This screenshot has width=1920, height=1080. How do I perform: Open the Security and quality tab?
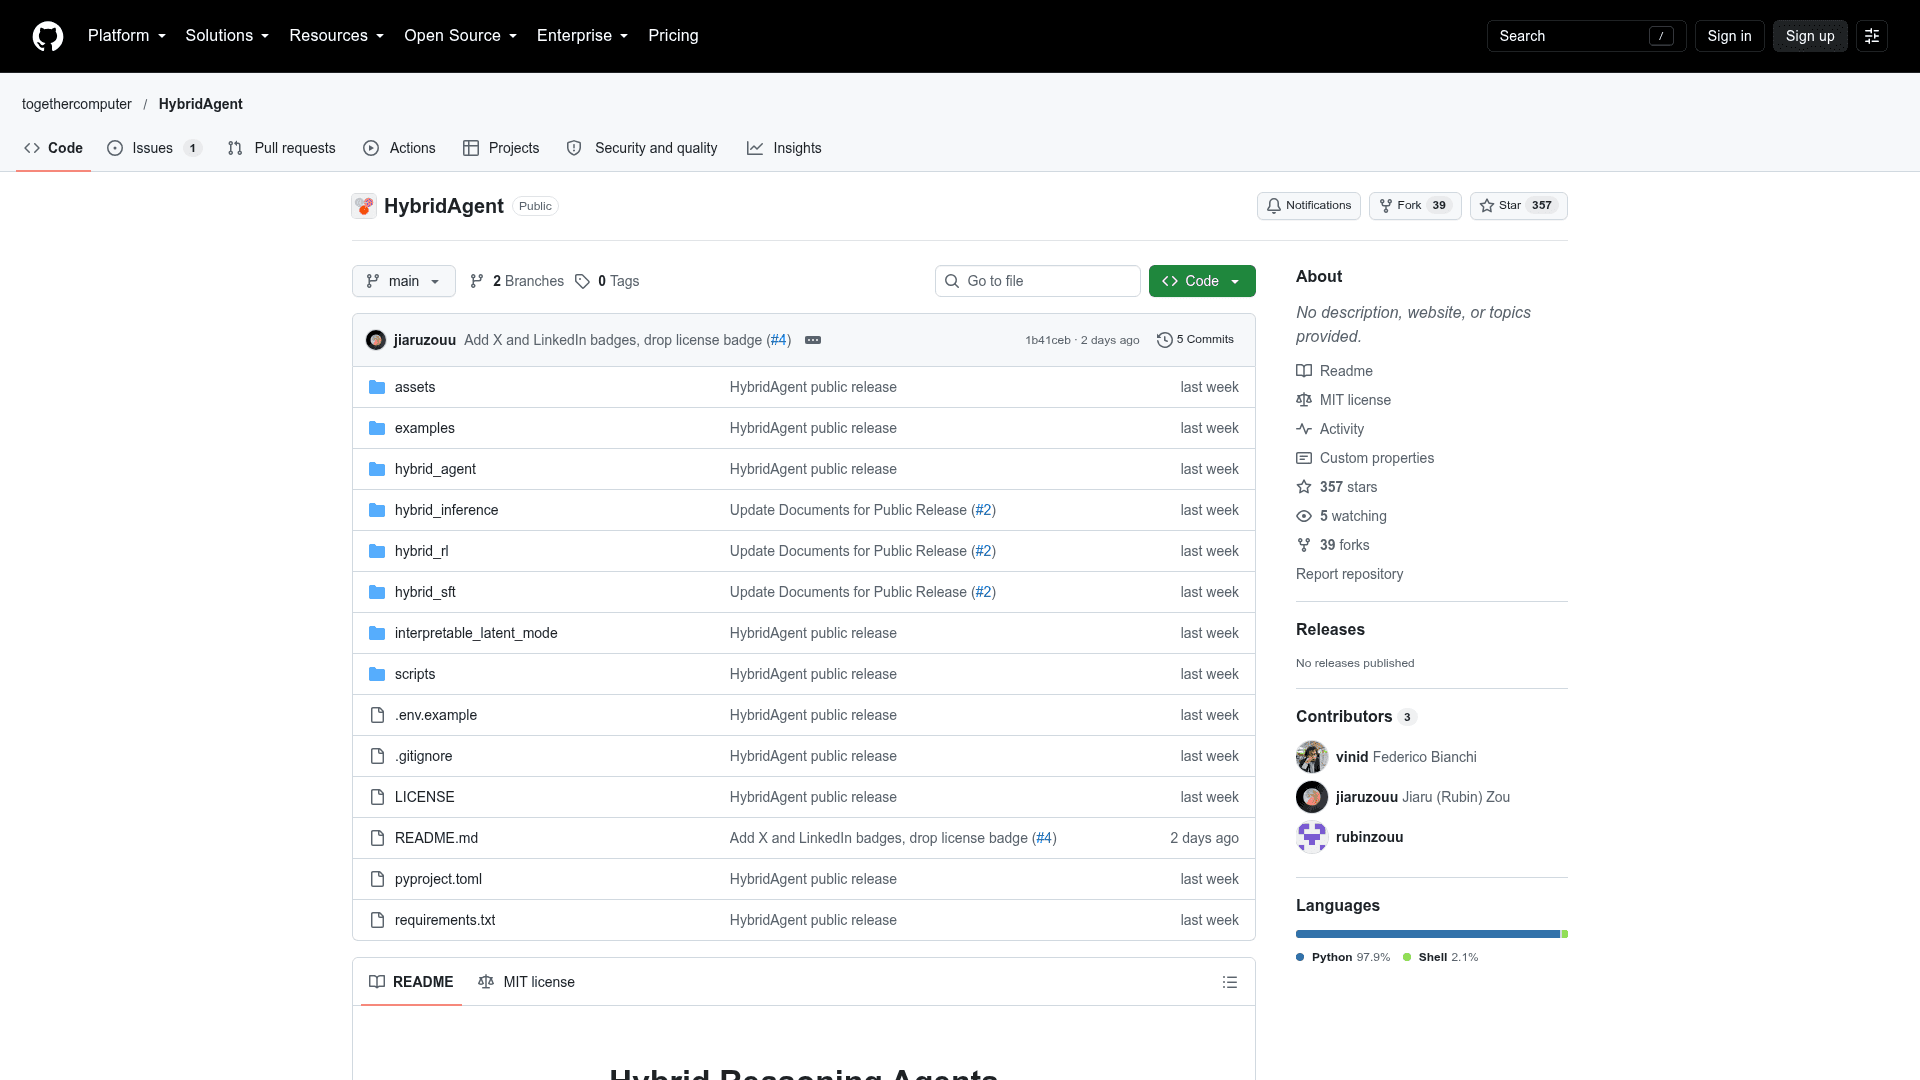pos(642,148)
